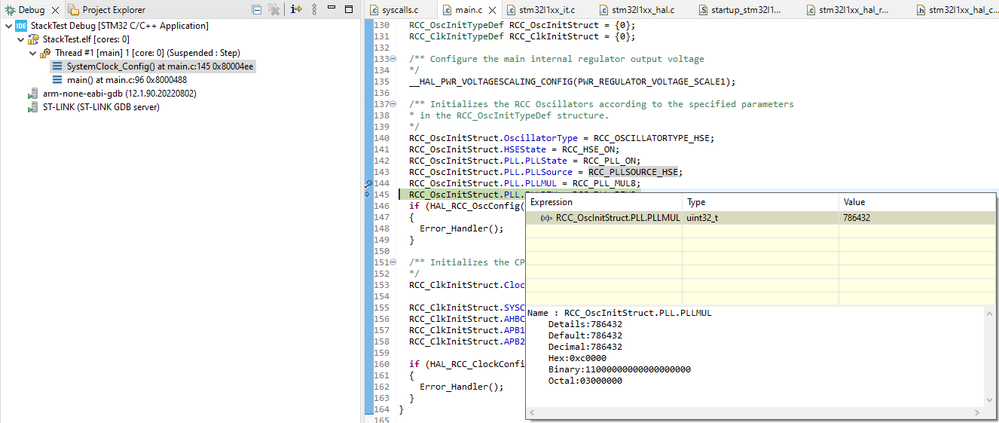Select main() at main.c:96 stack frame
This screenshot has width=999, height=423.
pyautogui.click(x=126, y=80)
